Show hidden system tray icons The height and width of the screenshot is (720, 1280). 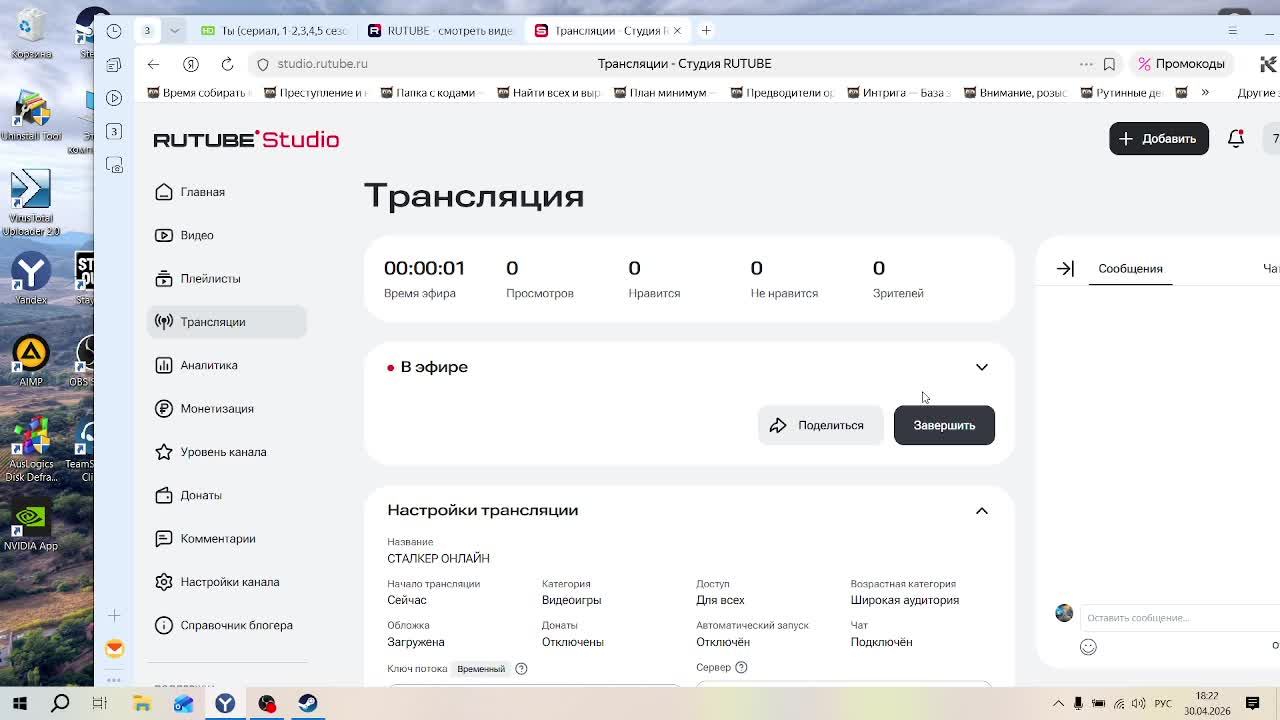point(1058,704)
